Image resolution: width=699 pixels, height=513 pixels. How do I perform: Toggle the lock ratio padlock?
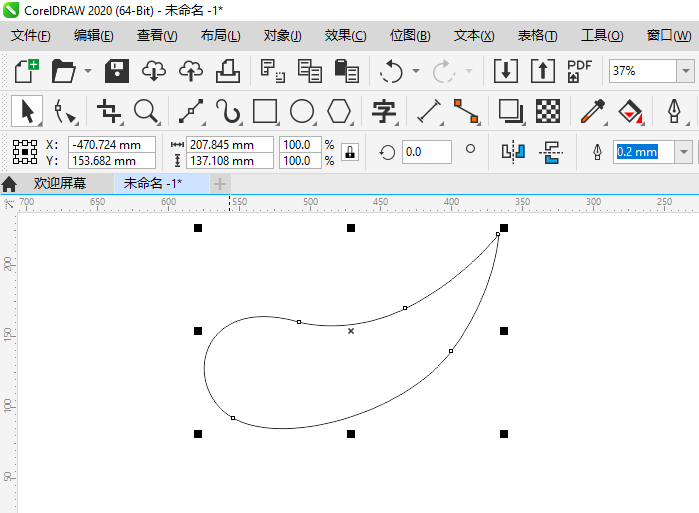click(x=349, y=152)
